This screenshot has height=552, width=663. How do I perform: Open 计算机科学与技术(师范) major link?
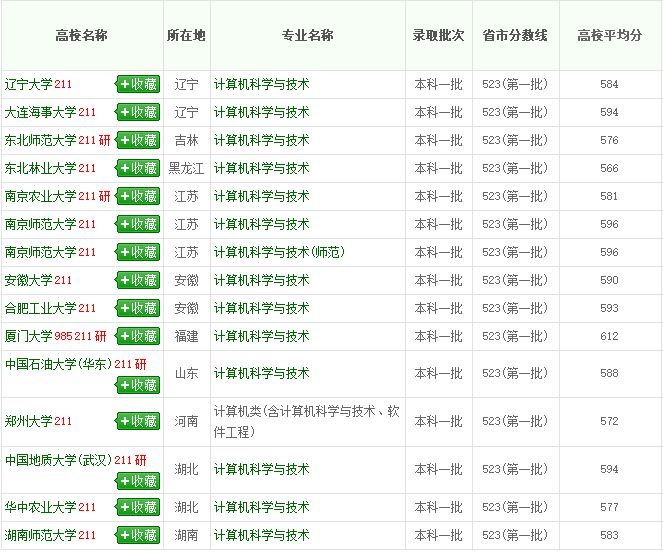point(279,252)
